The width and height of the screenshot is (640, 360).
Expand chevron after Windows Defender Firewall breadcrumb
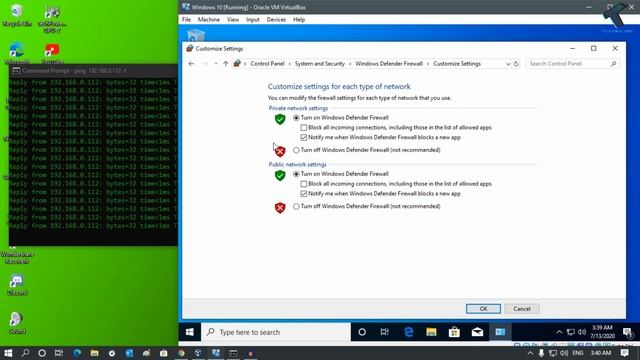point(428,64)
